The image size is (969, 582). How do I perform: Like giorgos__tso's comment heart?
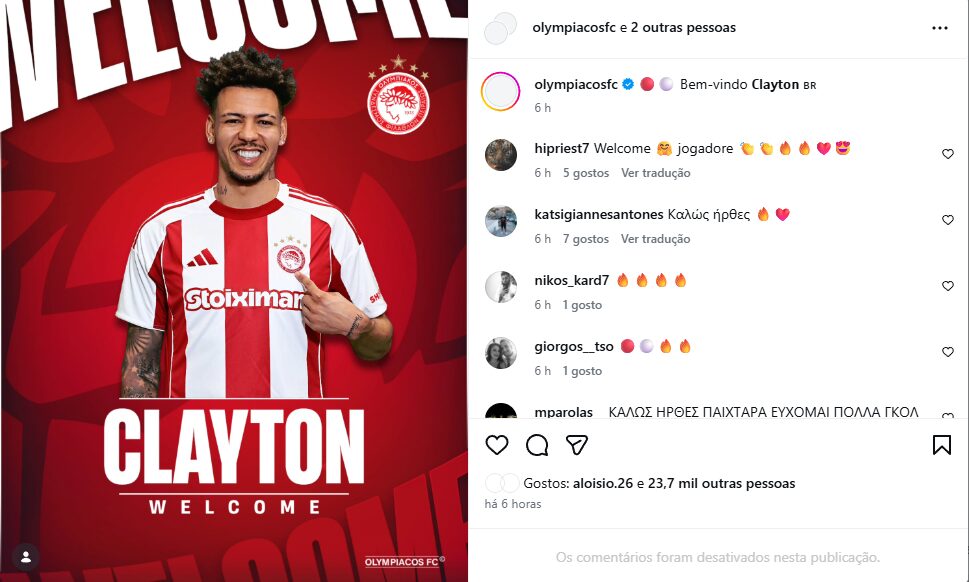pyautogui.click(x=947, y=352)
